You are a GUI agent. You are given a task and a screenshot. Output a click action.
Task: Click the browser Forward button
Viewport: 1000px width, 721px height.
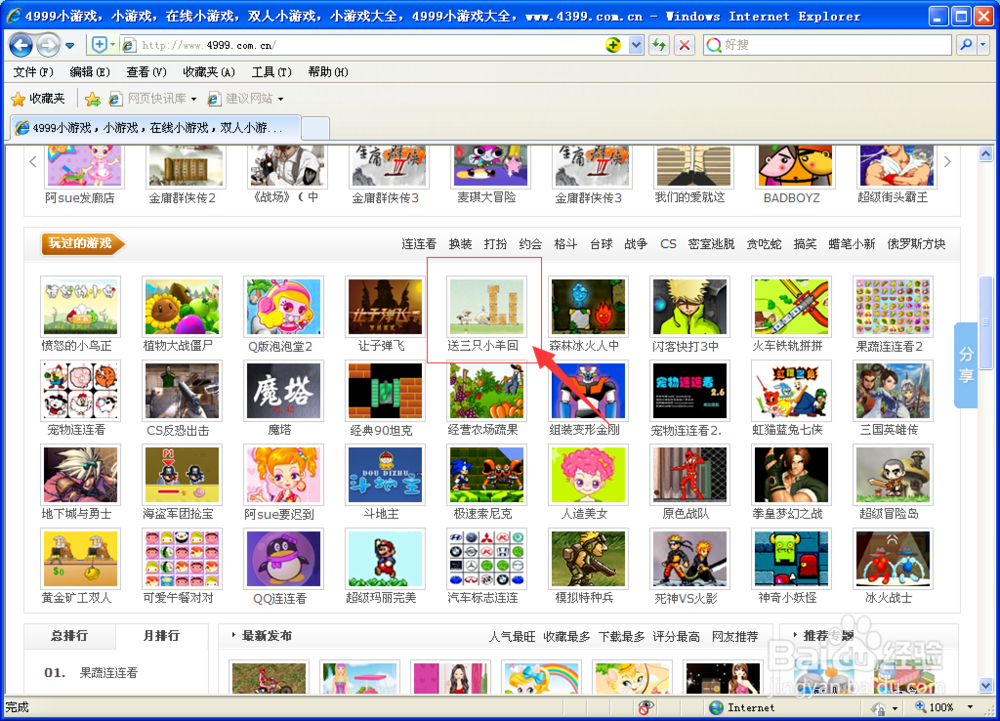[x=47, y=45]
